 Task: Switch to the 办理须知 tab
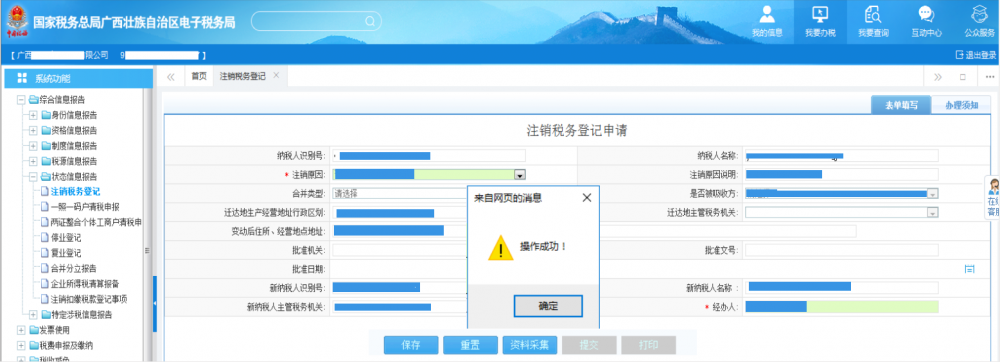[961, 106]
